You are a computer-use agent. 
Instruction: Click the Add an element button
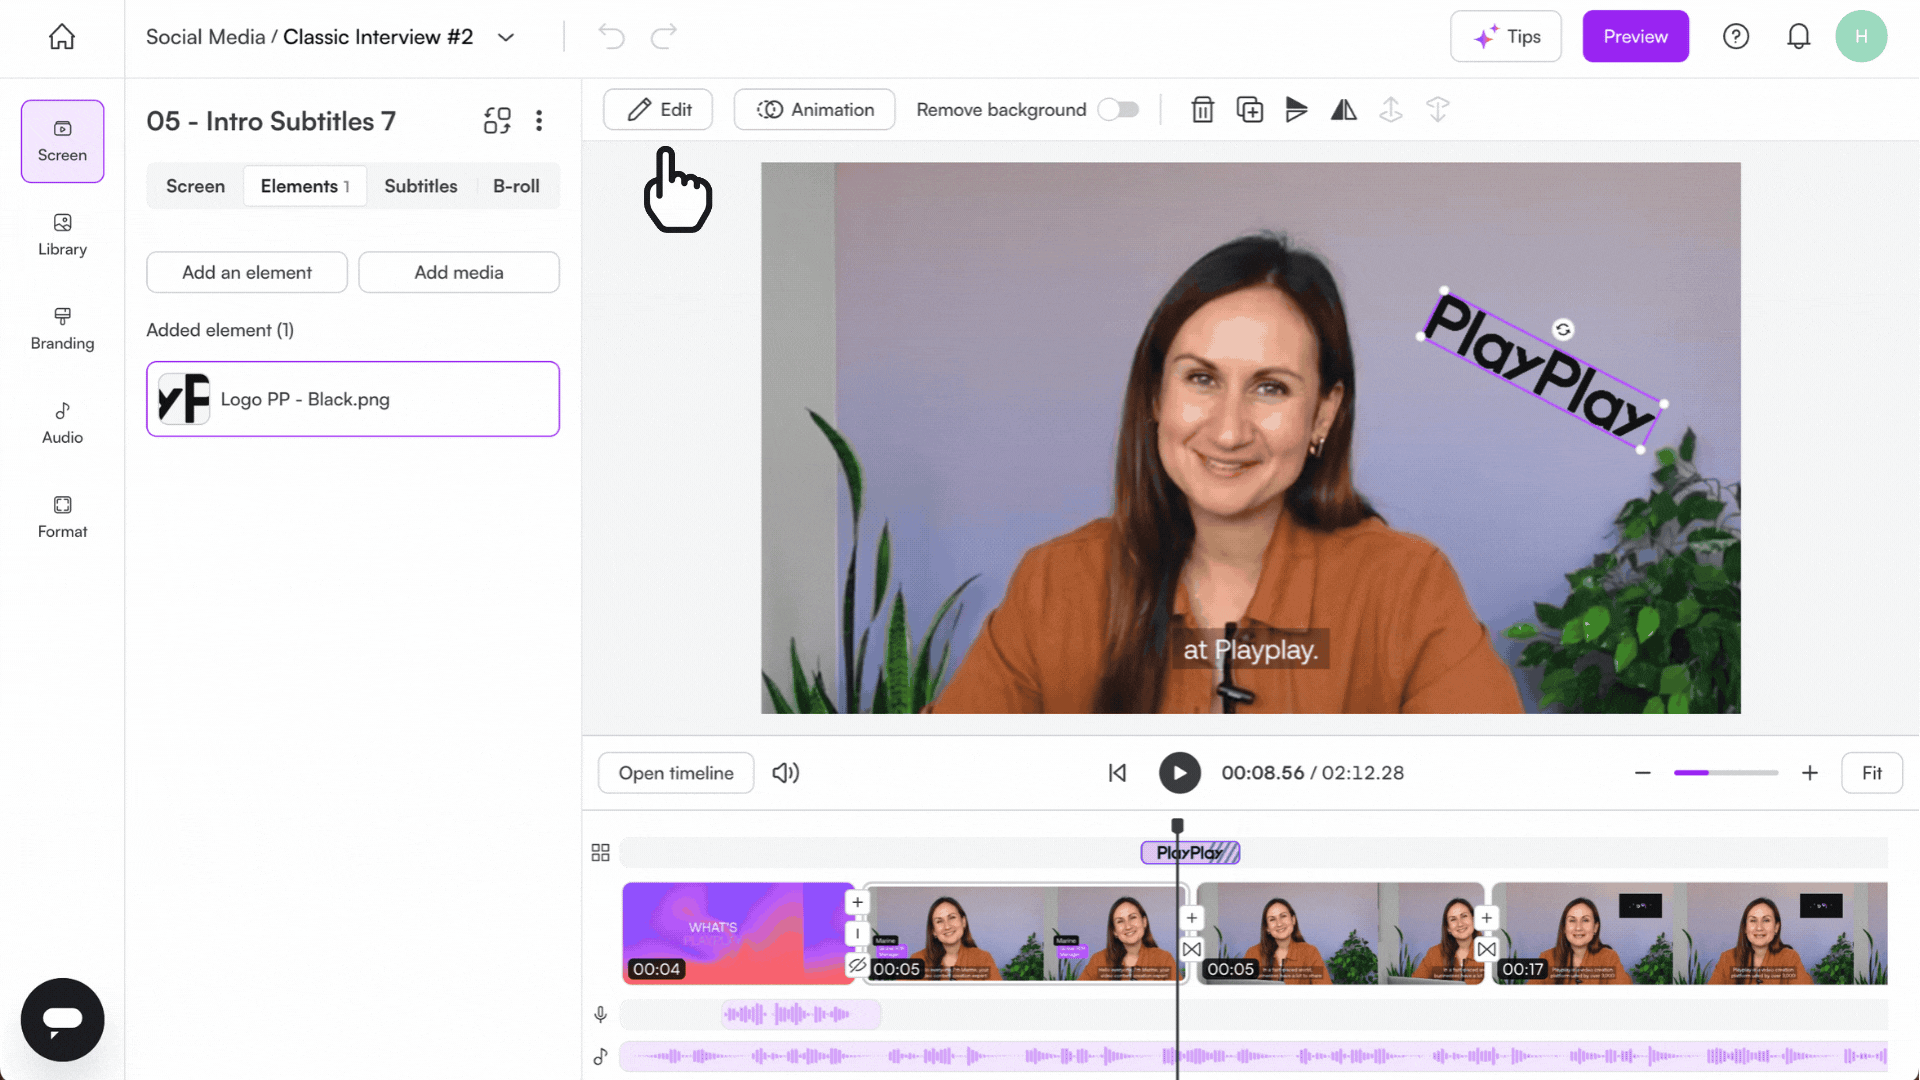tap(246, 272)
